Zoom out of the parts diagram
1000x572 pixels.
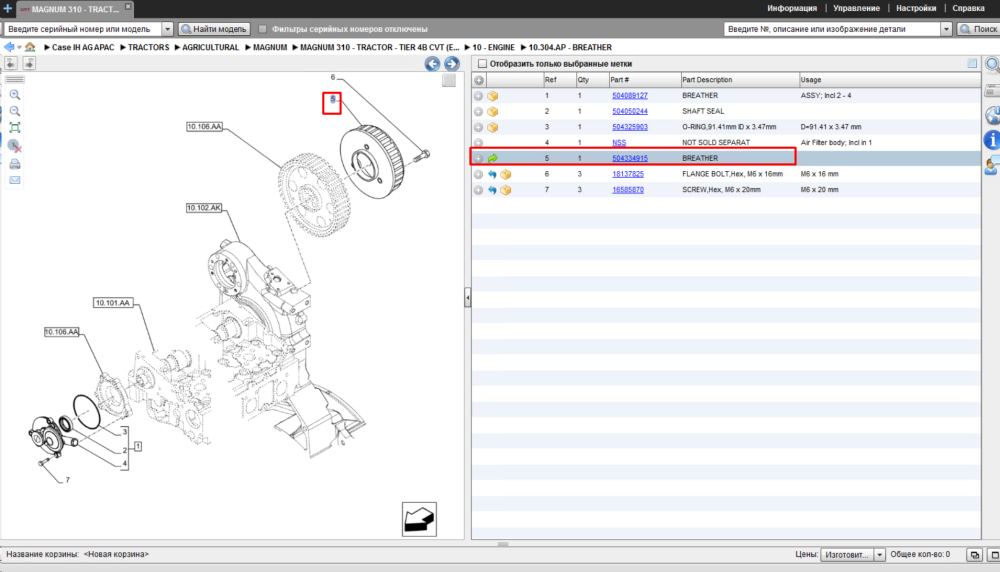click(x=15, y=111)
